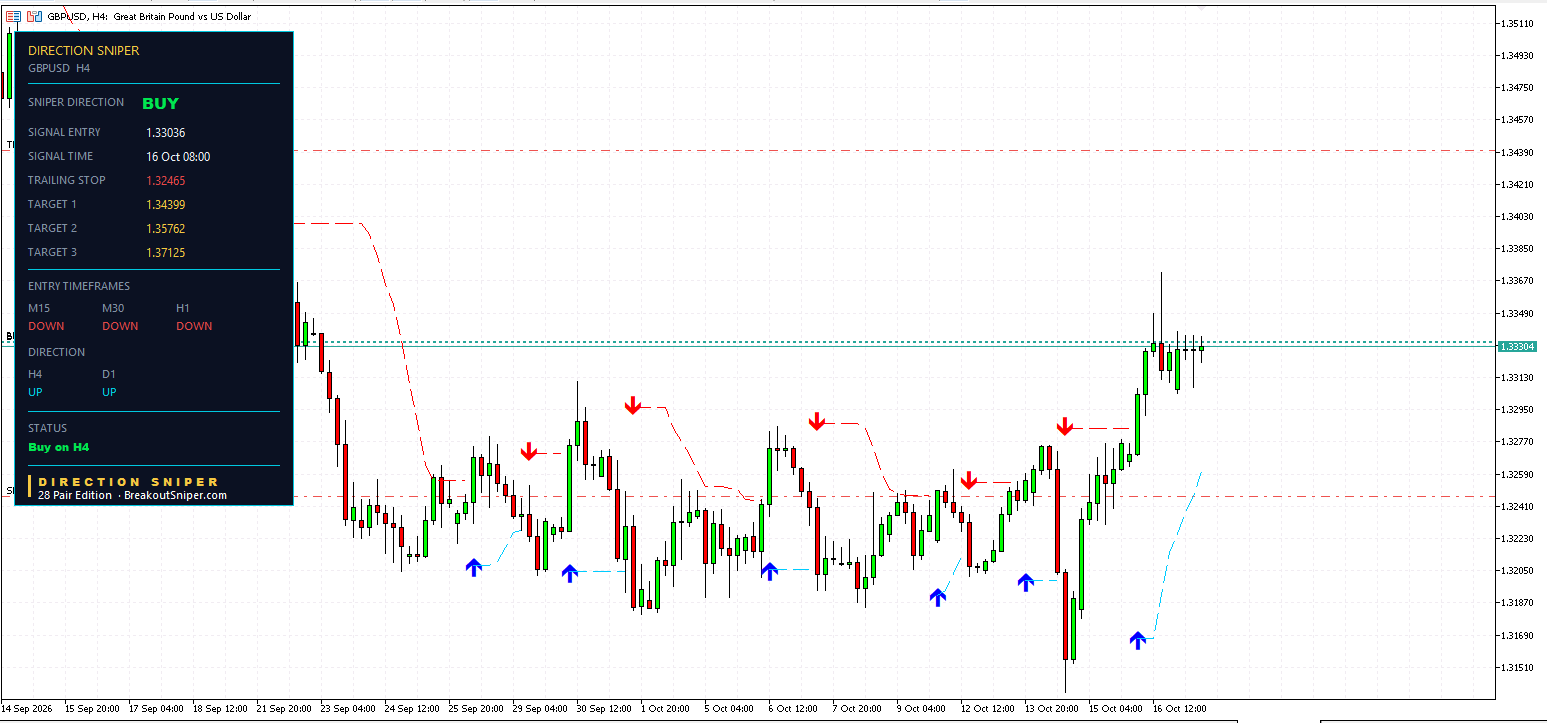Select the second blue up arrow from the left

[x=570, y=573]
